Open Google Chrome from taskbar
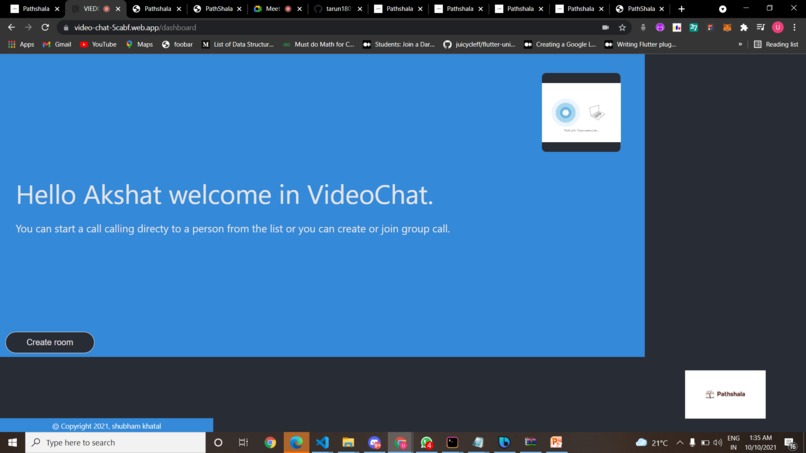Viewport: 806px width, 453px height. [x=270, y=442]
